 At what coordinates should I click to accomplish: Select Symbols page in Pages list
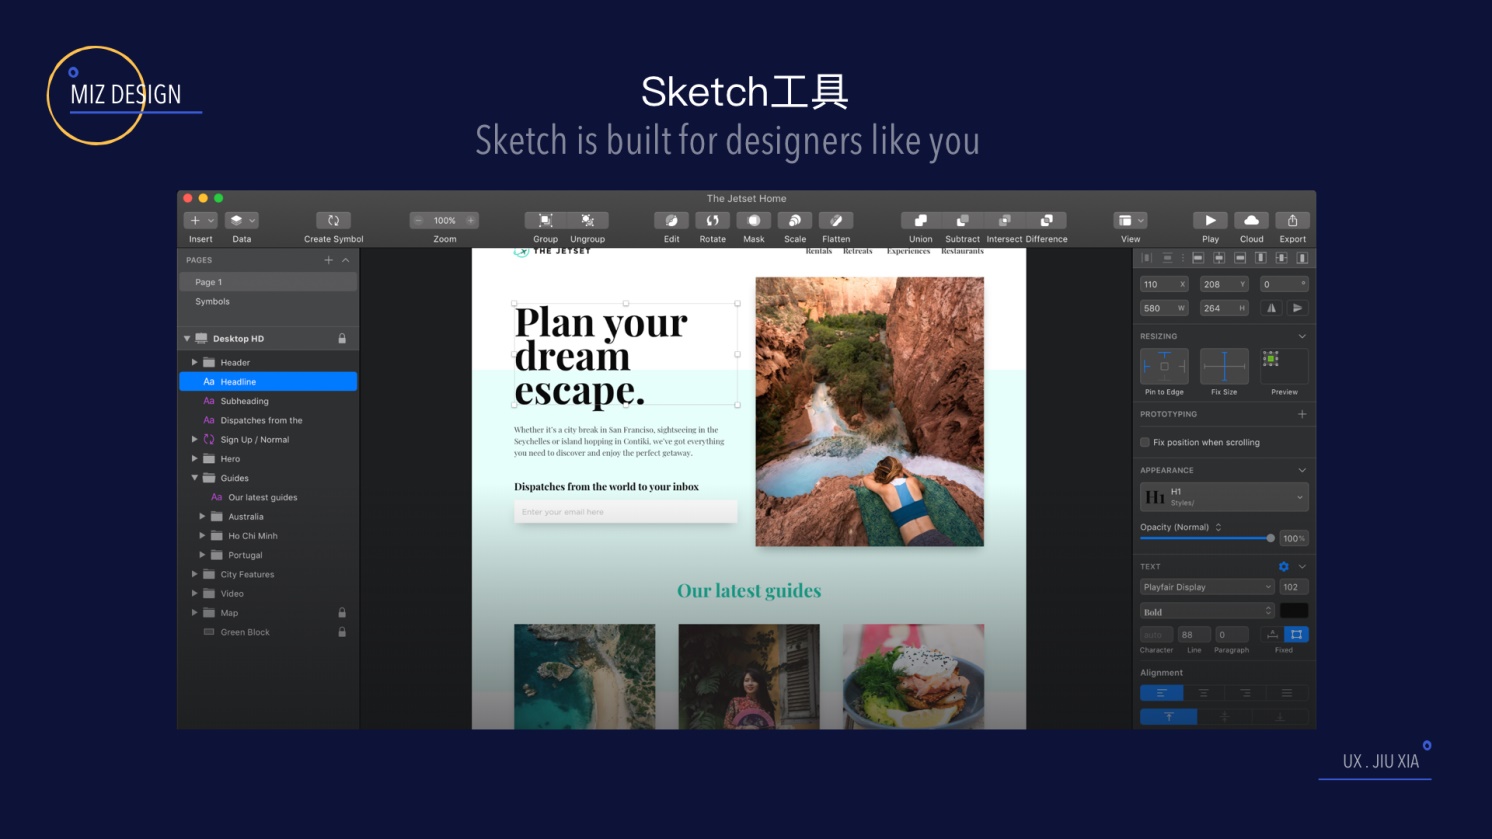[212, 301]
